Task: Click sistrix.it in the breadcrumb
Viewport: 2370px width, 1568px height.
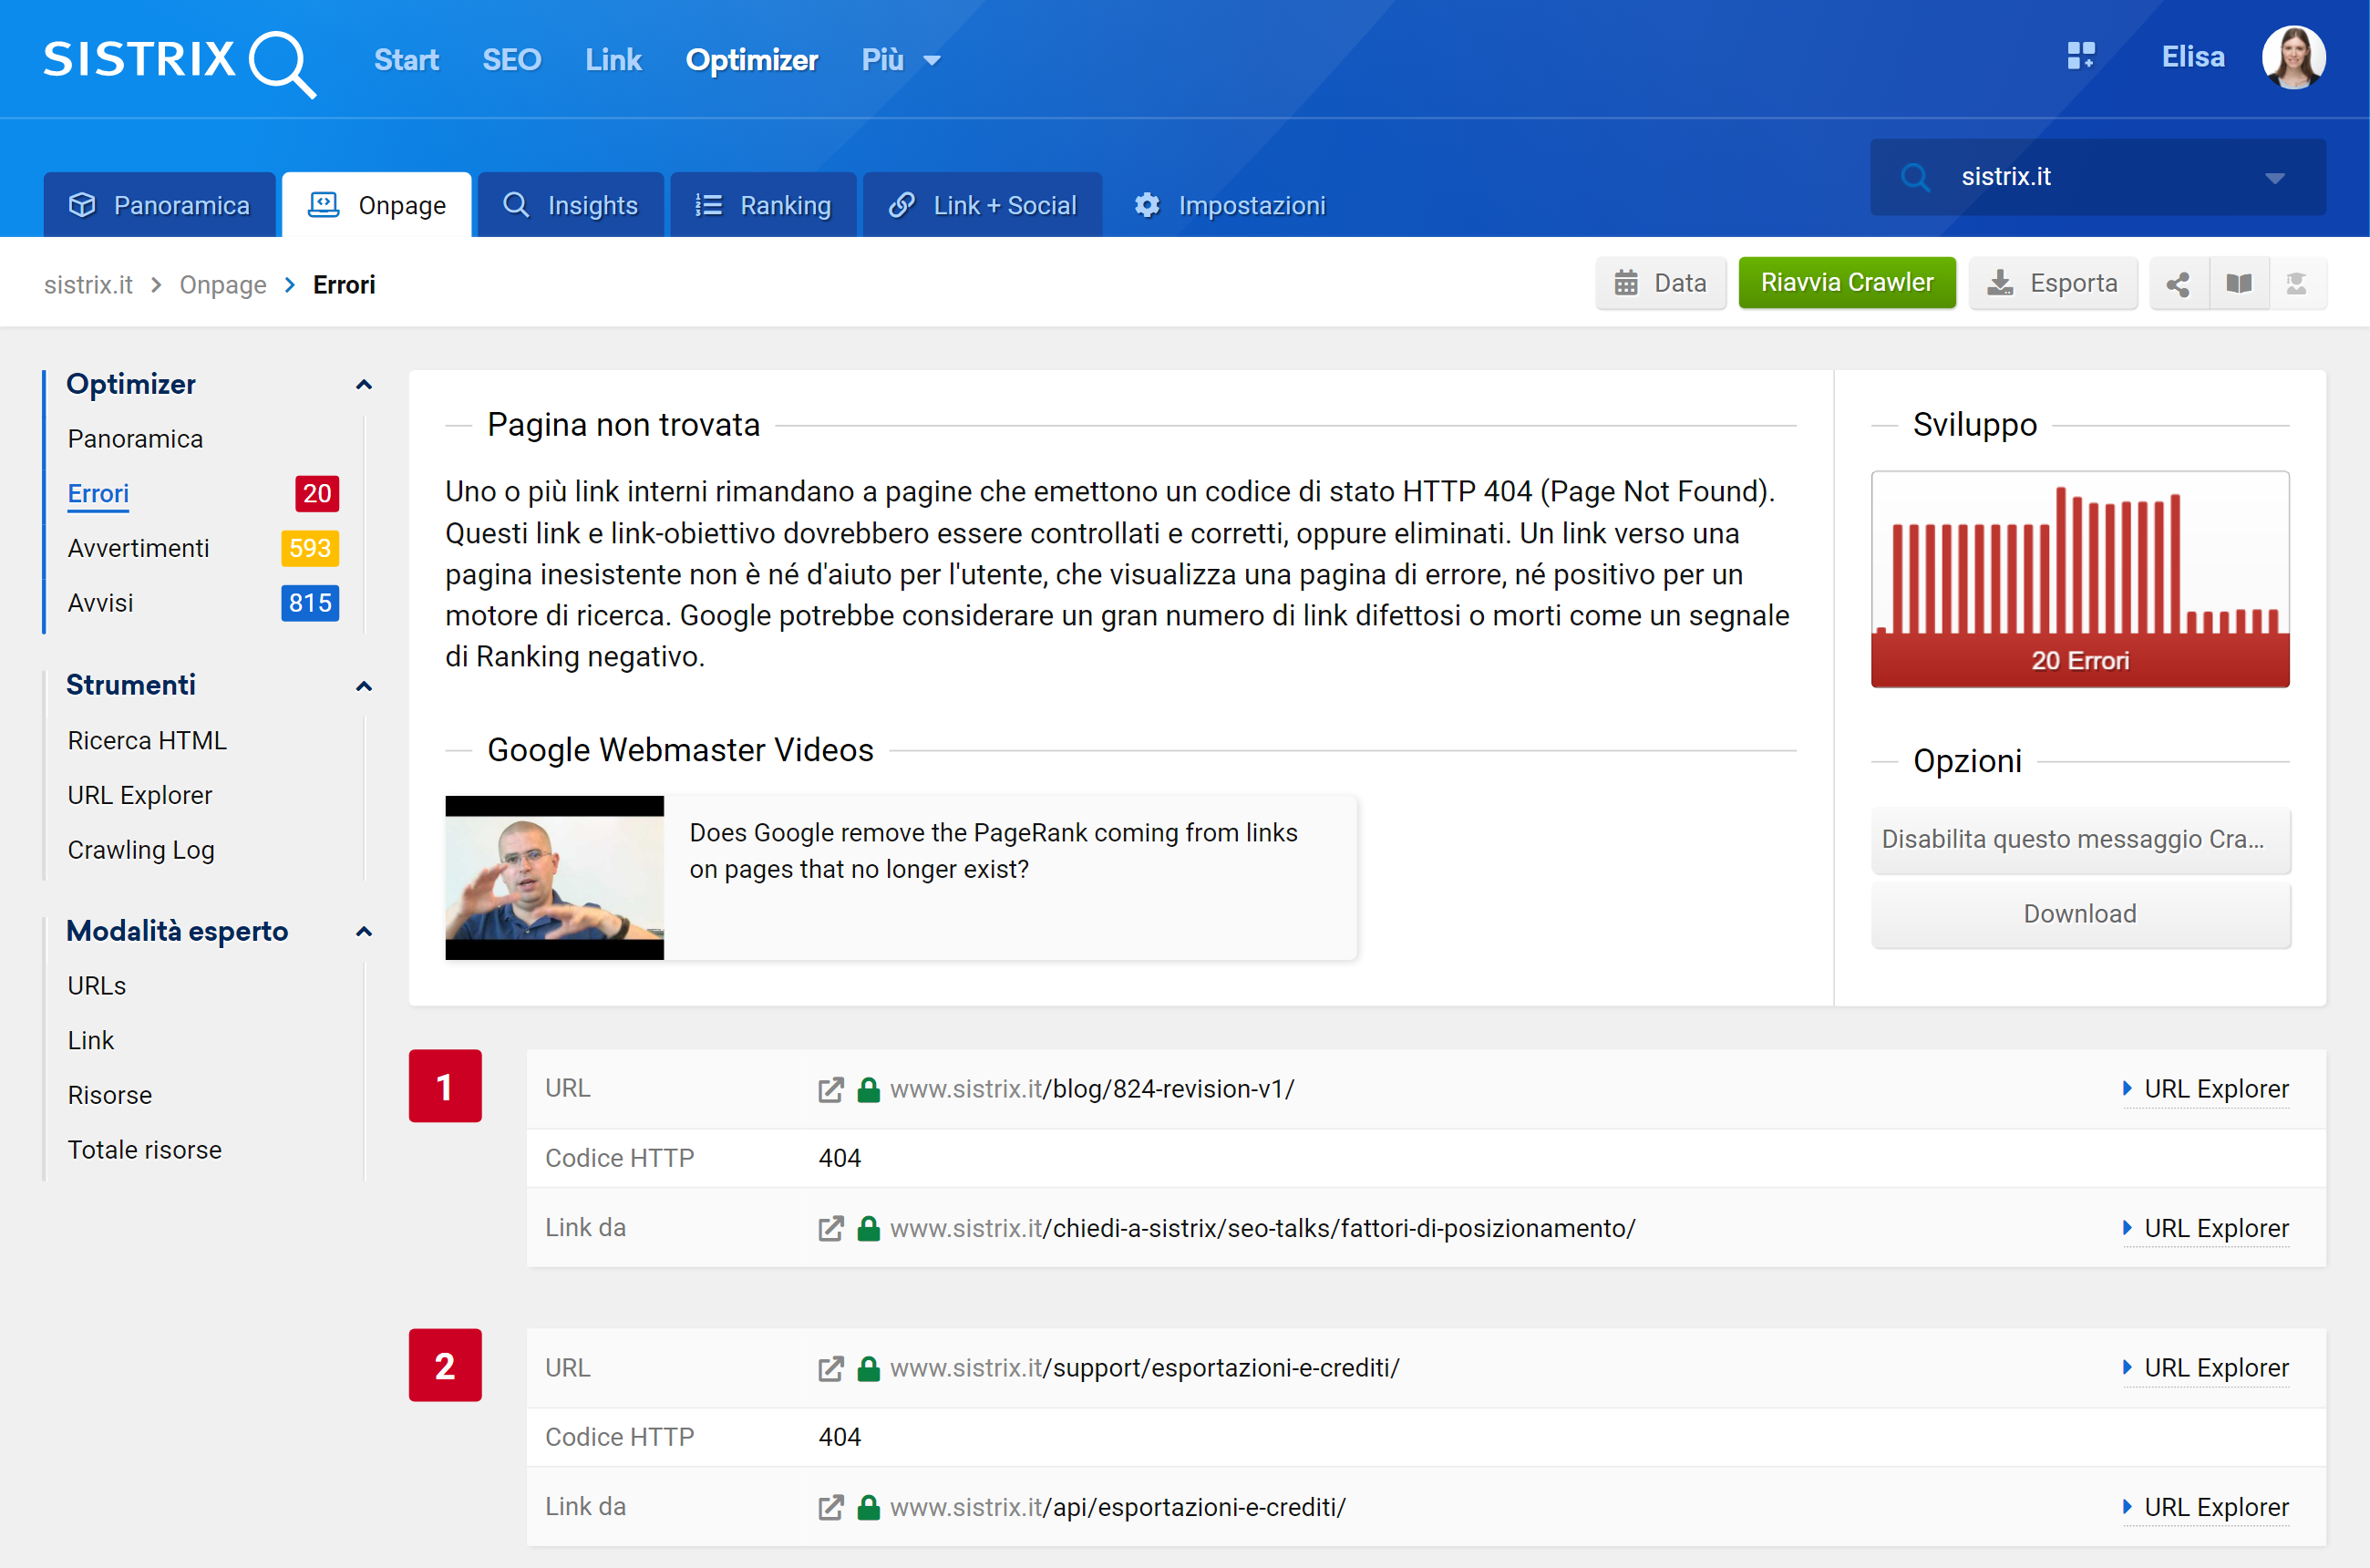Action: 88,285
